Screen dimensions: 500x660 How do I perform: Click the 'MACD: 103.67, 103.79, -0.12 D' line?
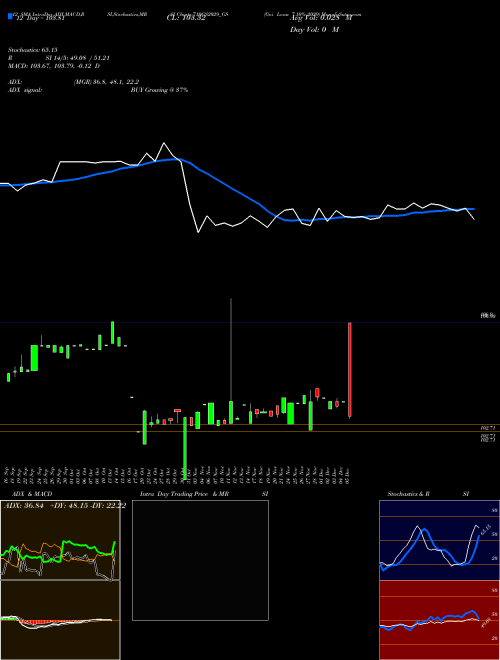pos(54,66)
